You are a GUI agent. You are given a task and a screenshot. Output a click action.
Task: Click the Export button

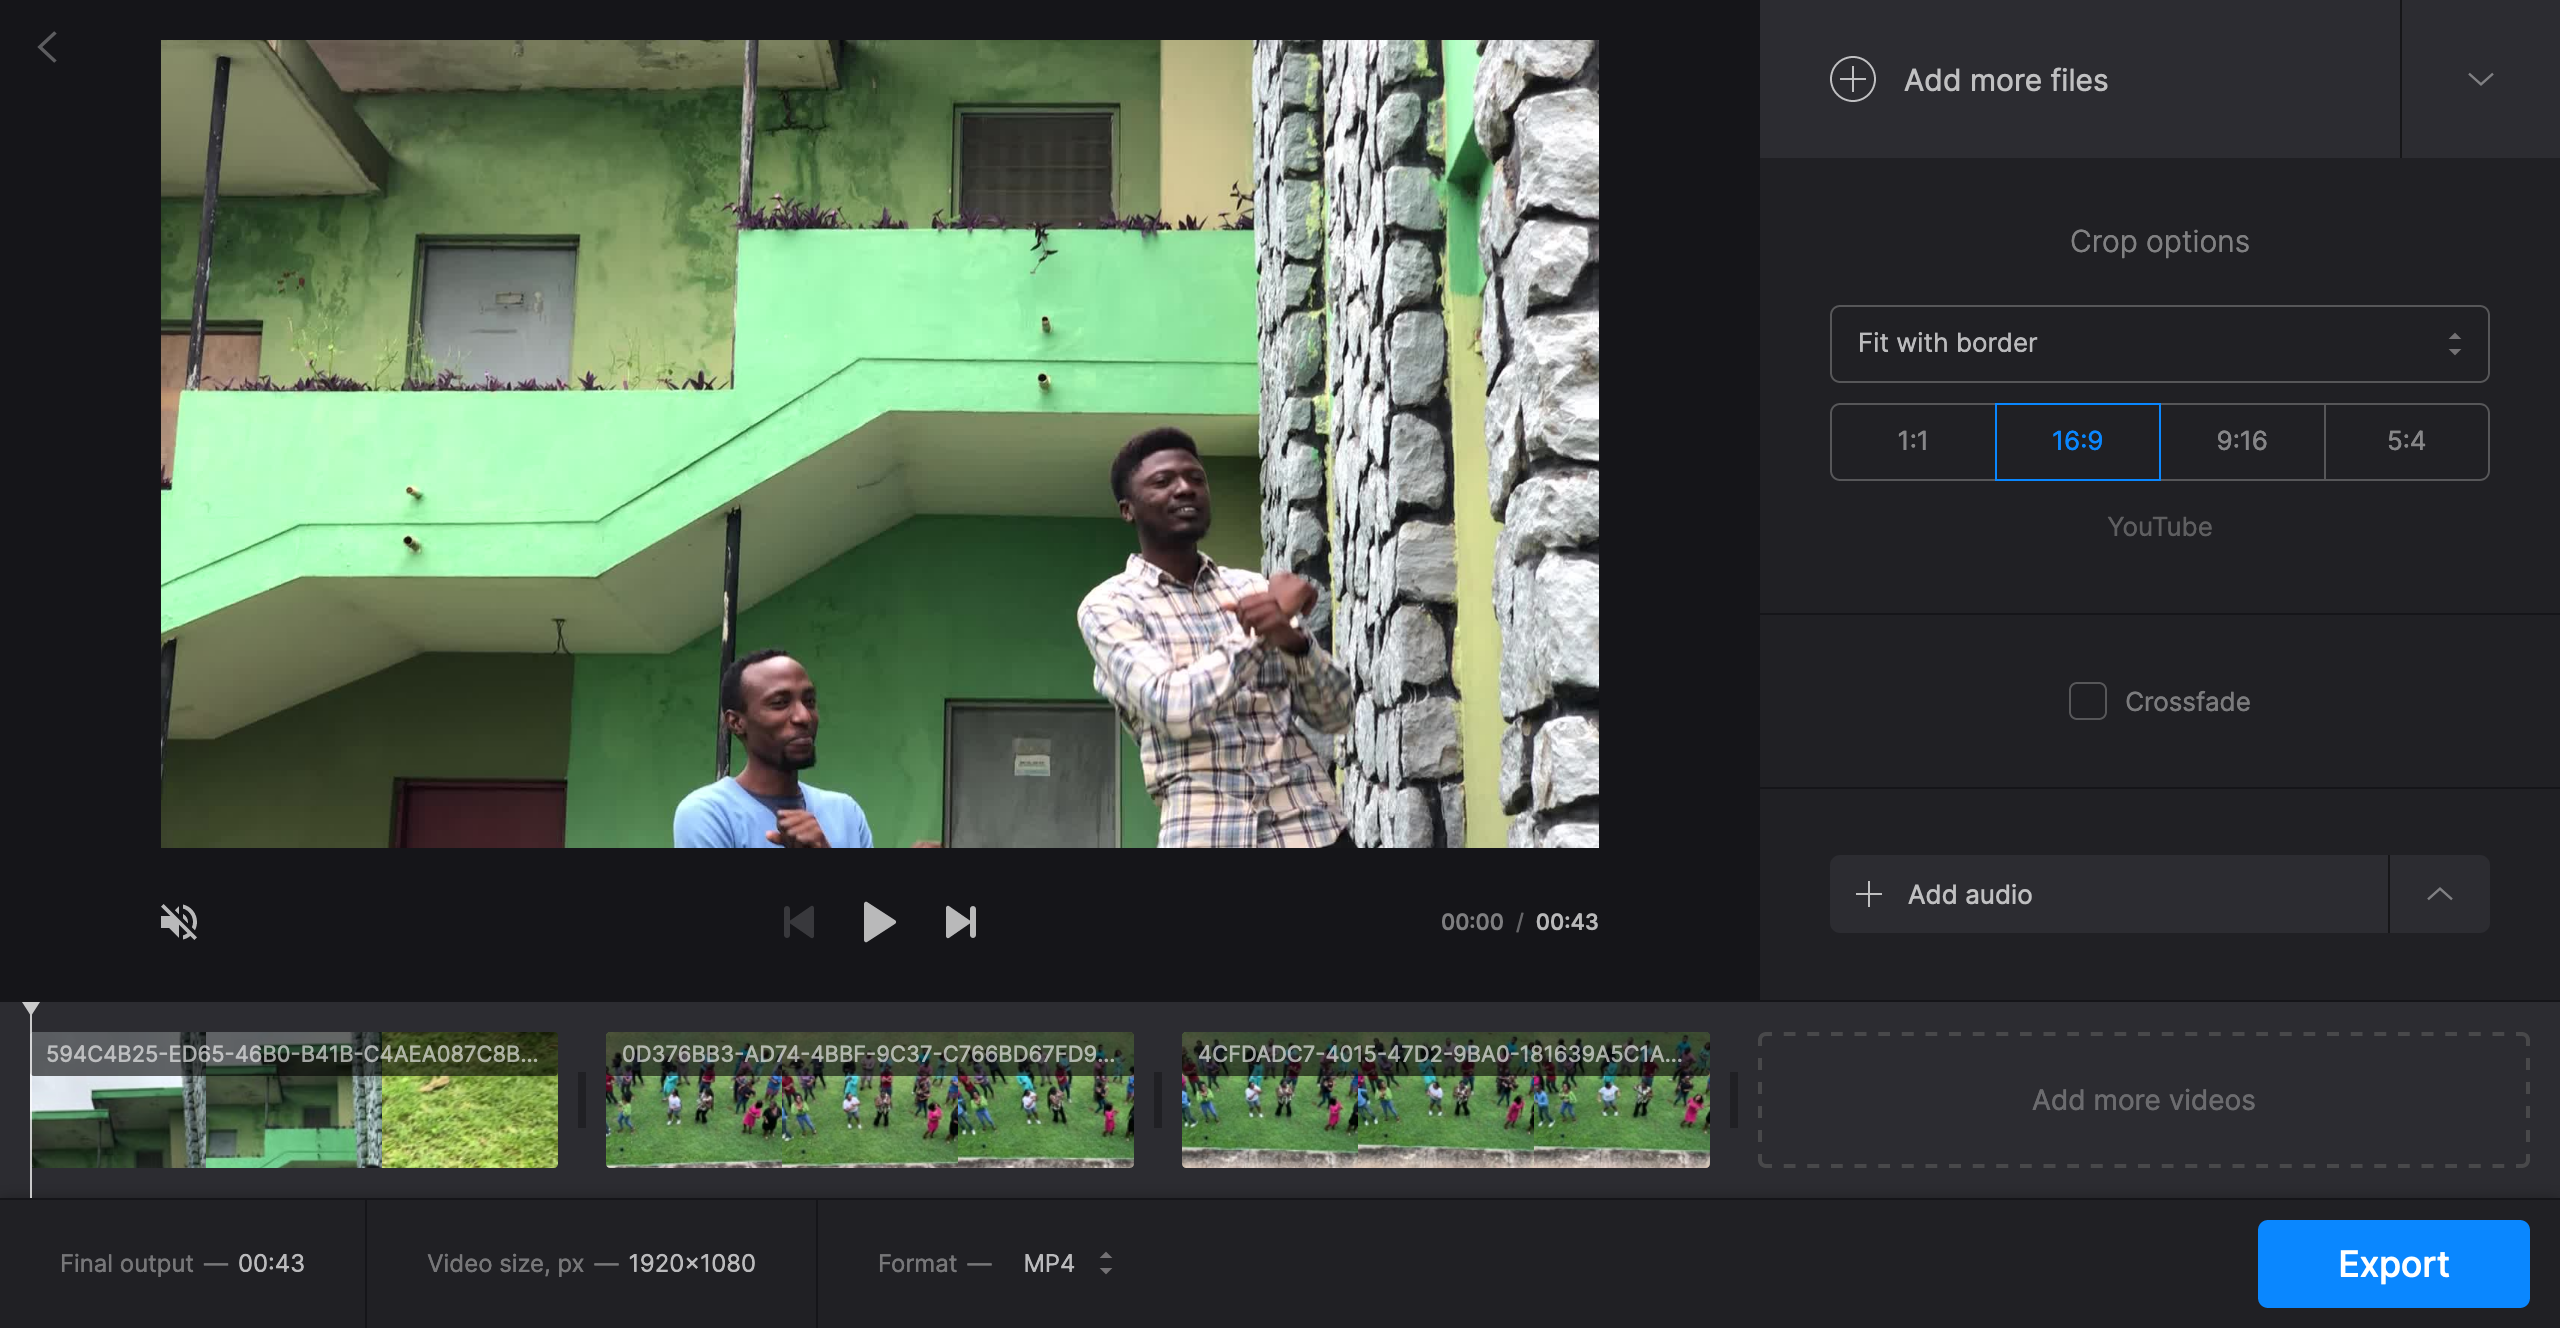tap(2393, 1263)
